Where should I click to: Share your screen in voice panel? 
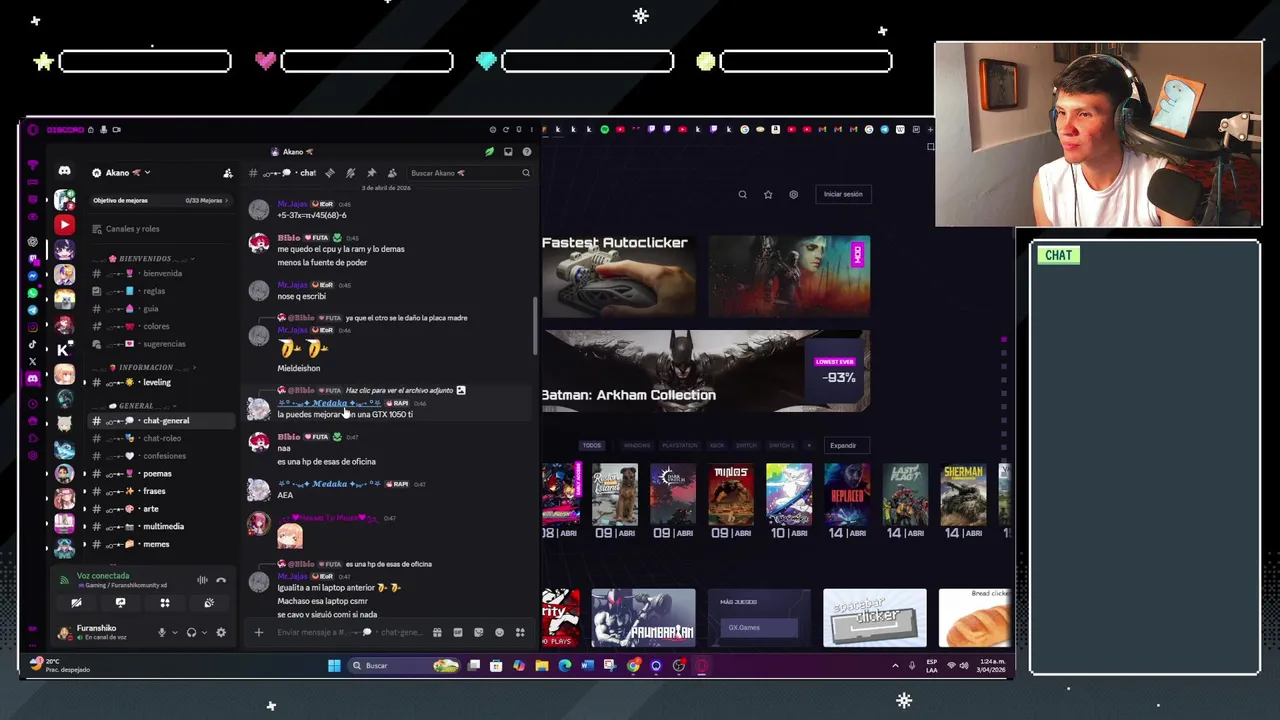click(120, 603)
